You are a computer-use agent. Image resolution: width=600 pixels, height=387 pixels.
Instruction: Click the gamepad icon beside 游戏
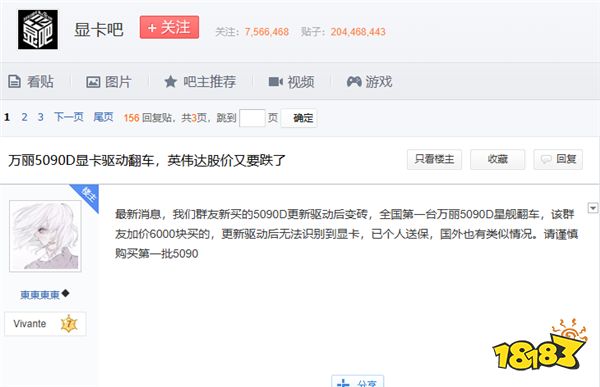[x=354, y=82]
